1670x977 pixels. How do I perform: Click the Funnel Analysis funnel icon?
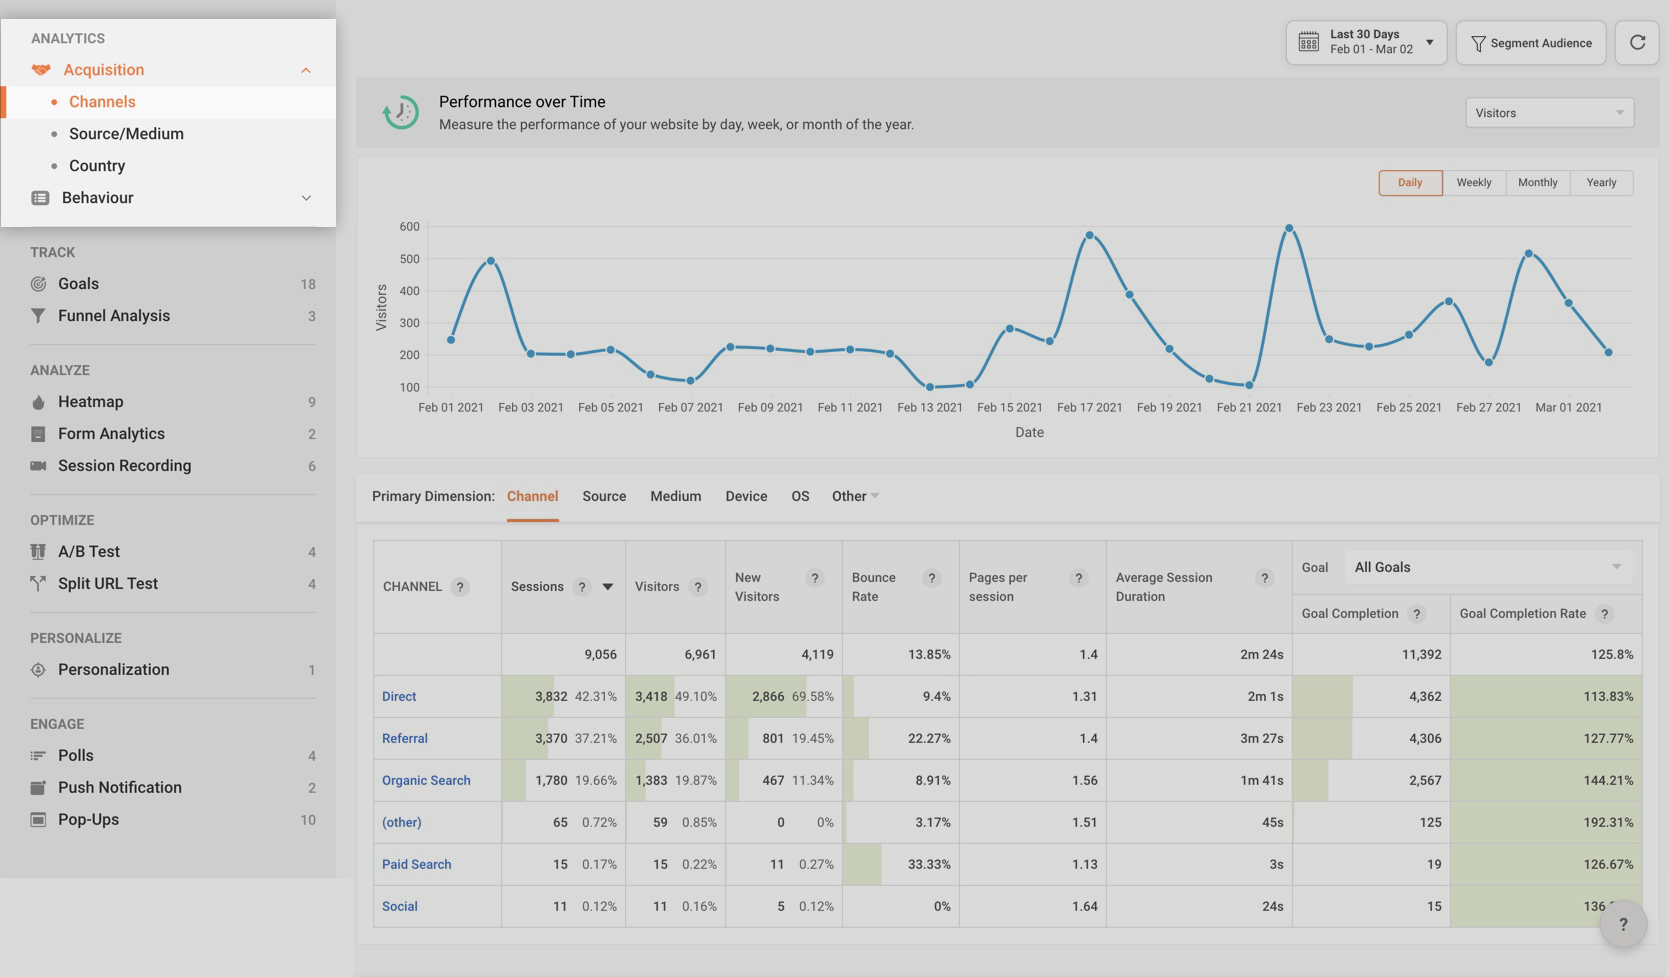click(38, 316)
